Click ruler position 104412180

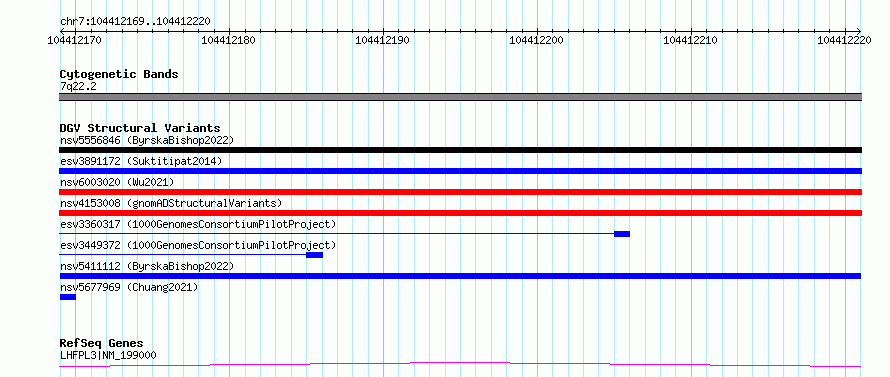point(229,40)
